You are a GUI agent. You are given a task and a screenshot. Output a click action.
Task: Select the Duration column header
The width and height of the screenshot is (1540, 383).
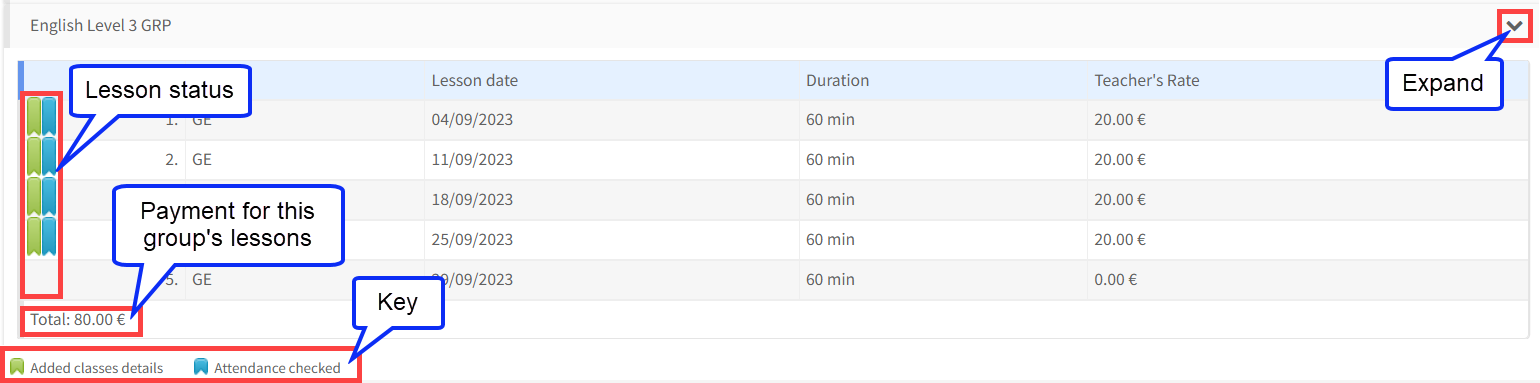pyautogui.click(x=837, y=80)
